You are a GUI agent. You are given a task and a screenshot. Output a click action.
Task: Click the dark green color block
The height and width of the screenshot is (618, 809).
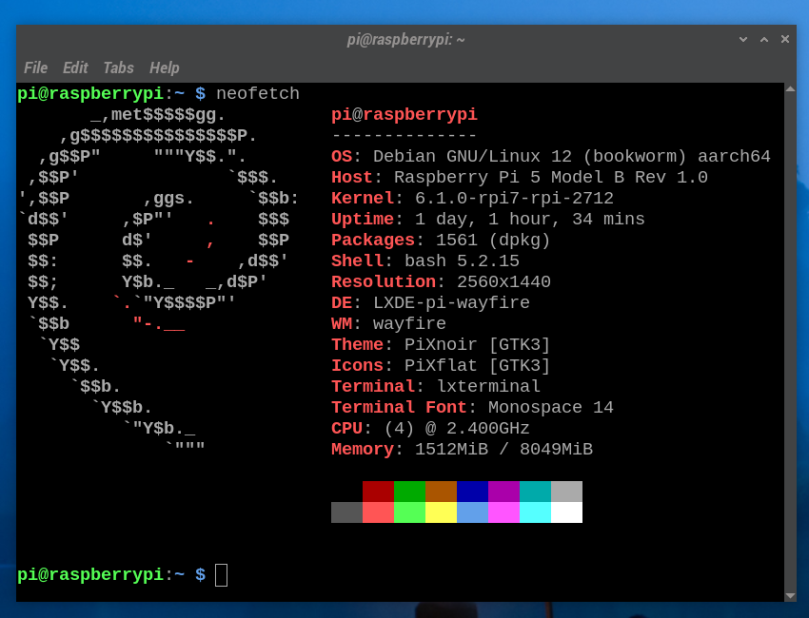pyautogui.click(x=410, y=492)
